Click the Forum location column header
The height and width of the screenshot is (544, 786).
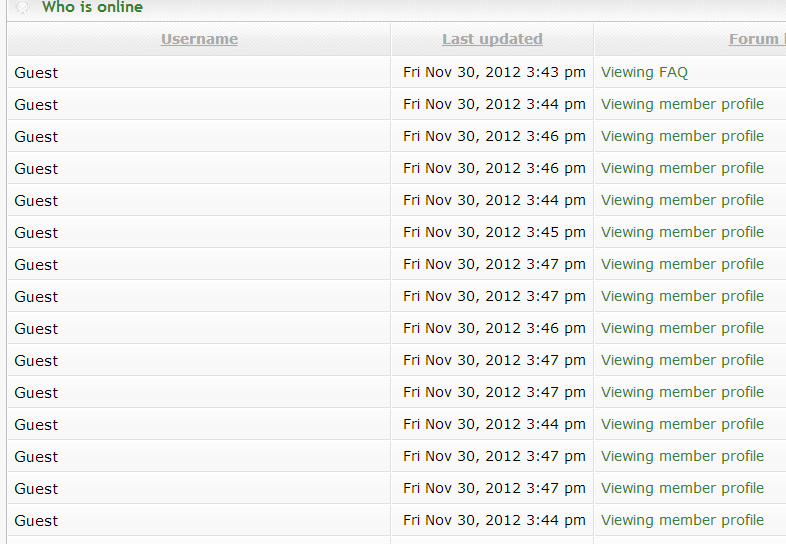(757, 39)
